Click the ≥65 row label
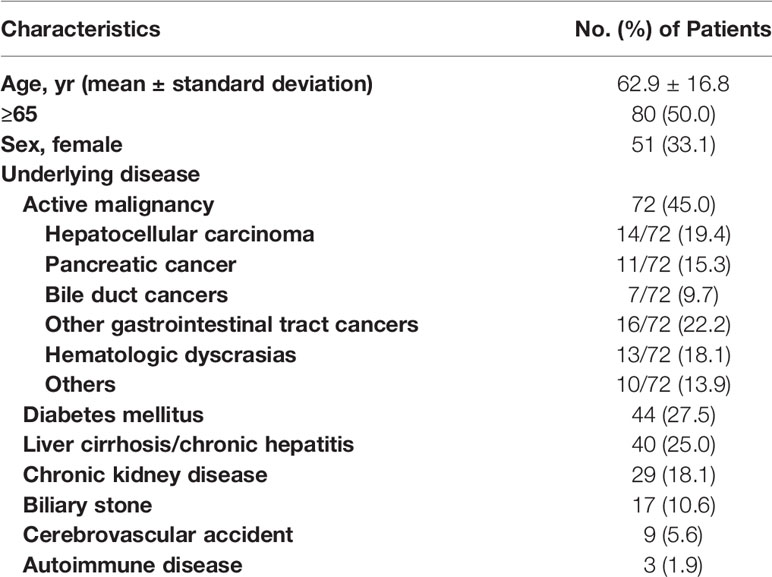772x577 pixels. tap(19, 114)
